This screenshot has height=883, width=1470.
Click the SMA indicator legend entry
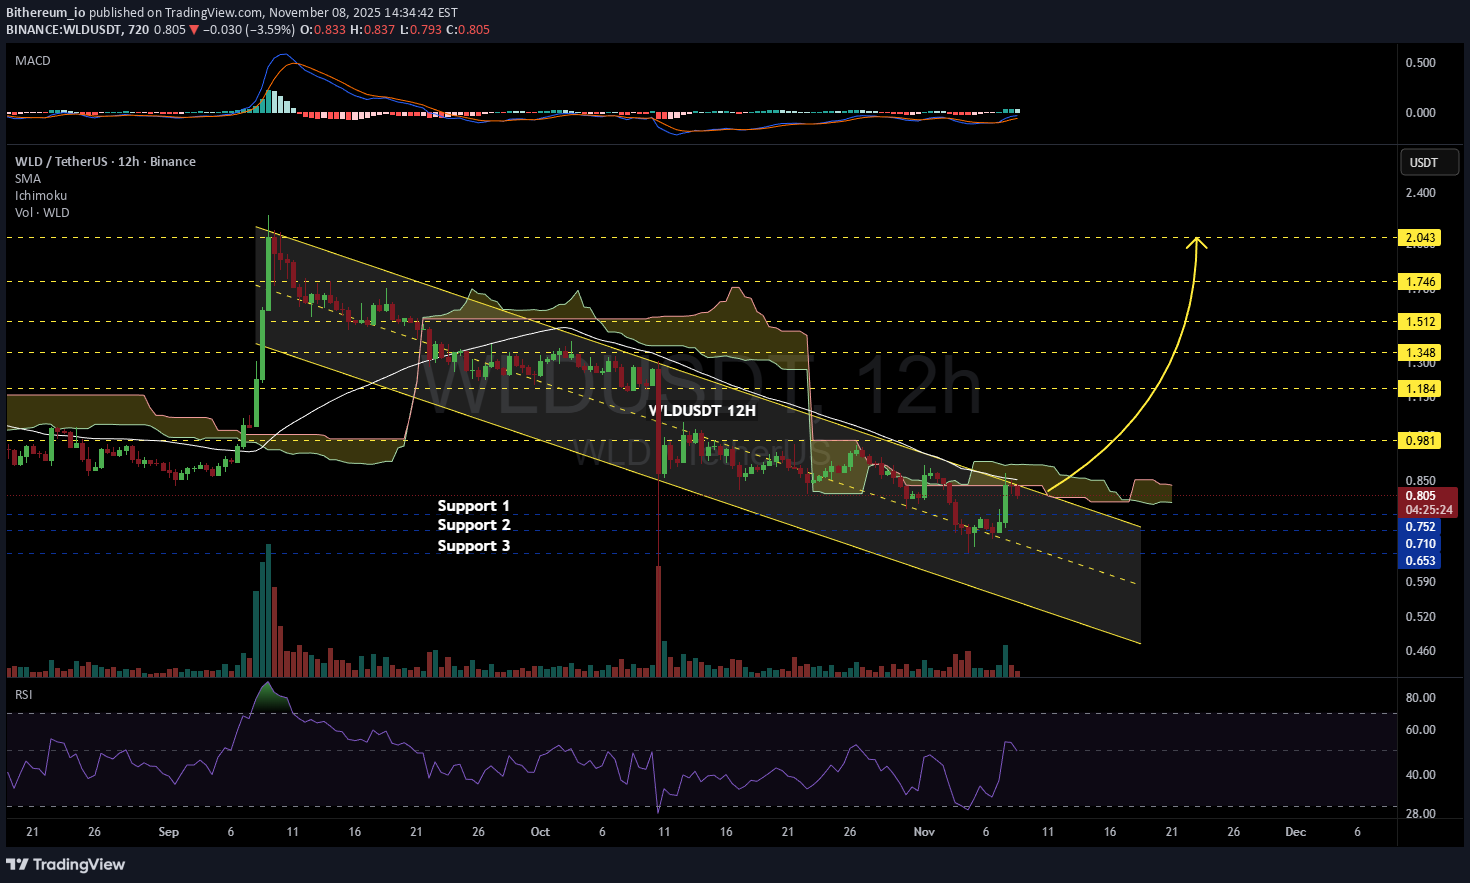click(x=28, y=179)
